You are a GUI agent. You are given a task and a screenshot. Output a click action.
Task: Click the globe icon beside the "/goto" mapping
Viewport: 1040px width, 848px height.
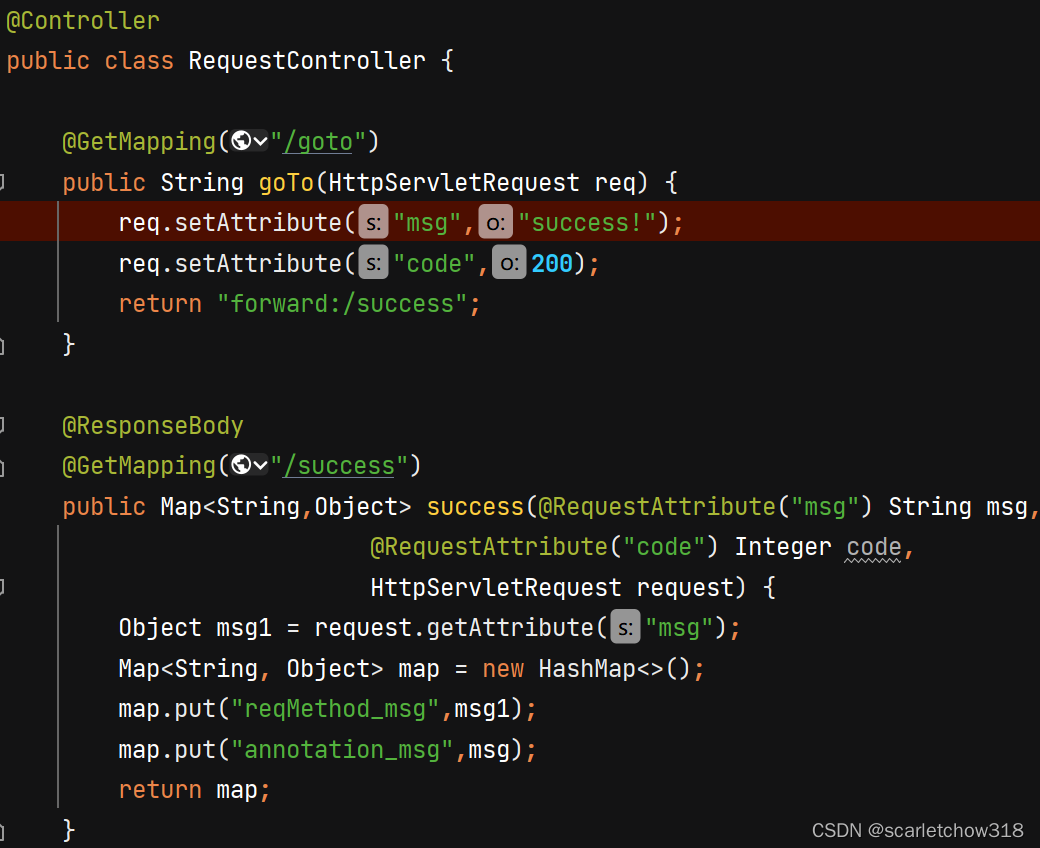(239, 141)
